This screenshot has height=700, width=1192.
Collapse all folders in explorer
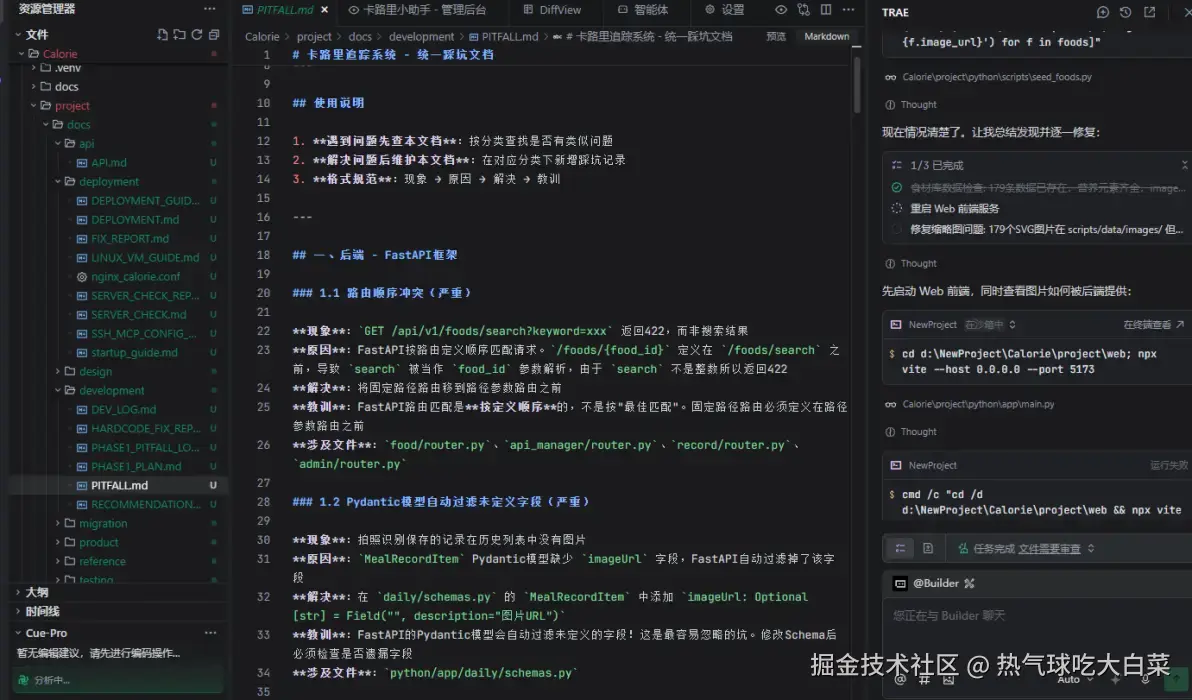tap(214, 34)
